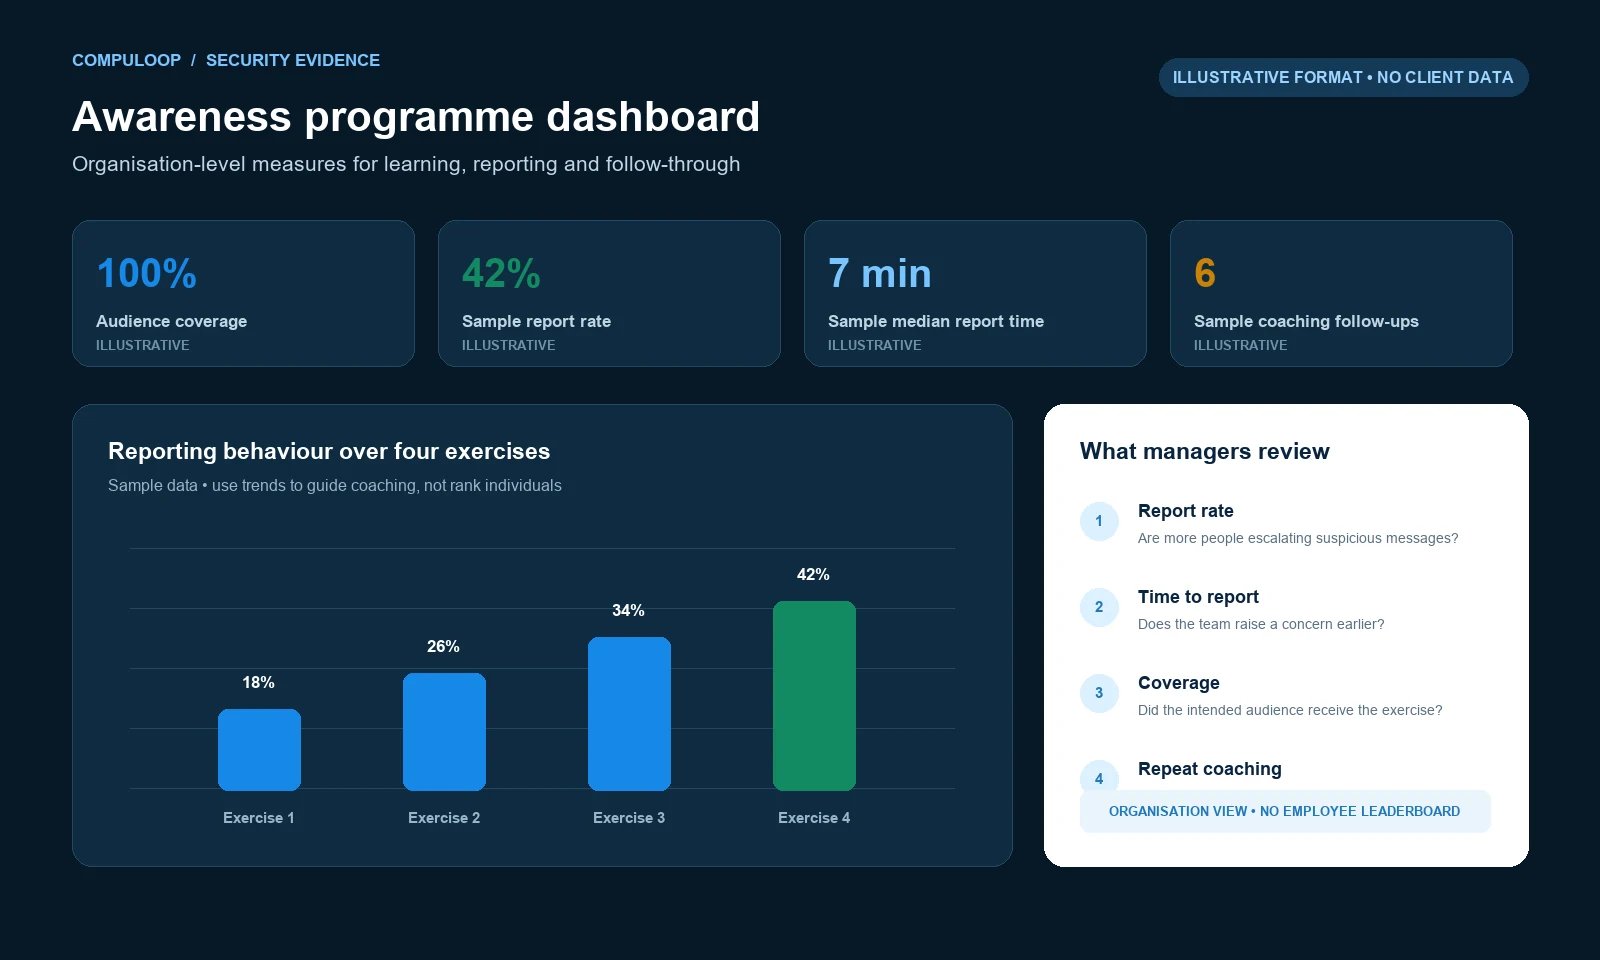Screen dimensions: 1600x960
Task: Open the Sample coaching follow-ups card
Action: pyautogui.click(x=1341, y=293)
